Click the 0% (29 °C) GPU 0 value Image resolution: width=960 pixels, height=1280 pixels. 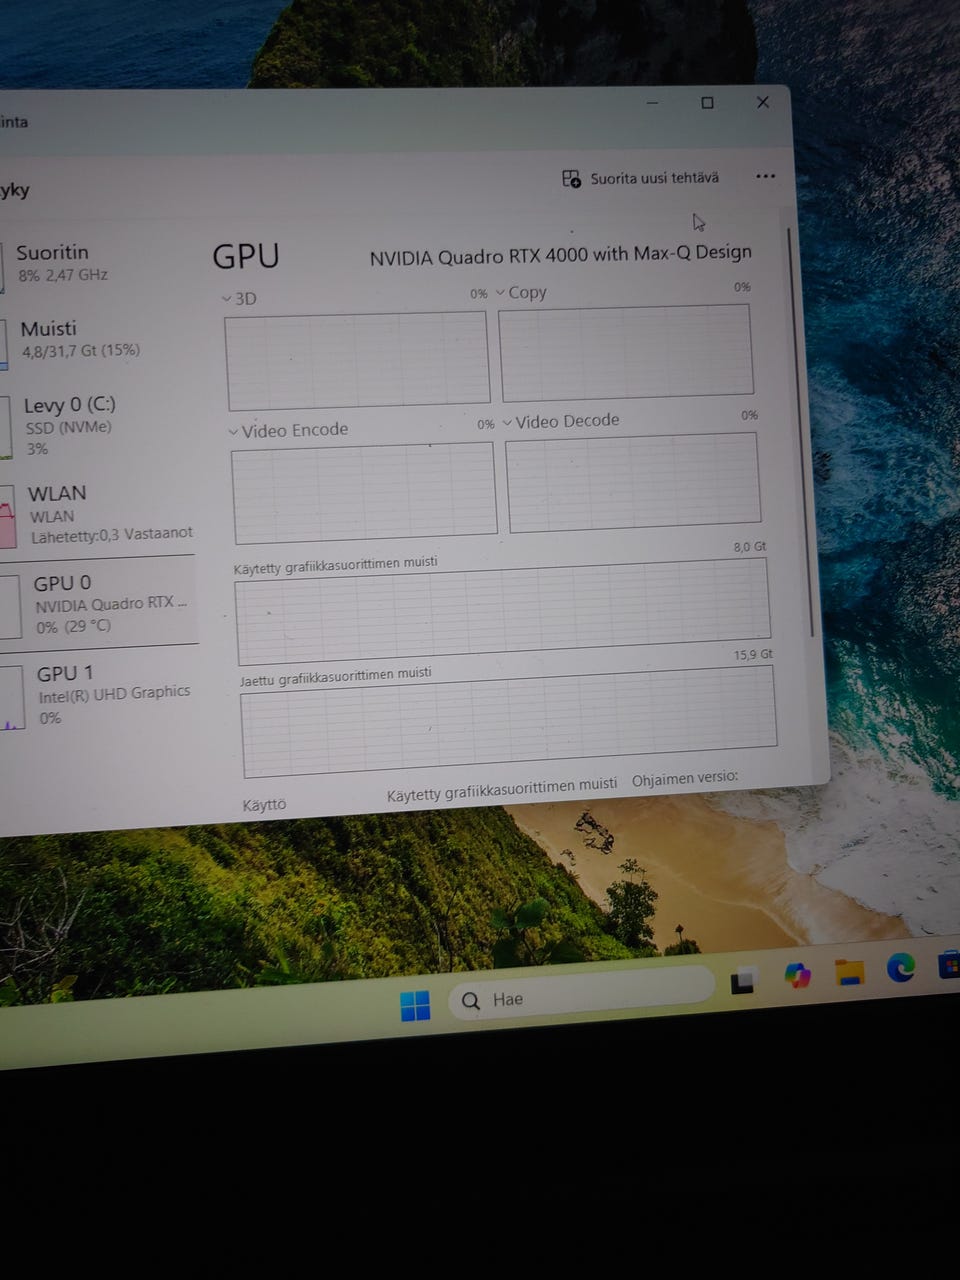73,627
